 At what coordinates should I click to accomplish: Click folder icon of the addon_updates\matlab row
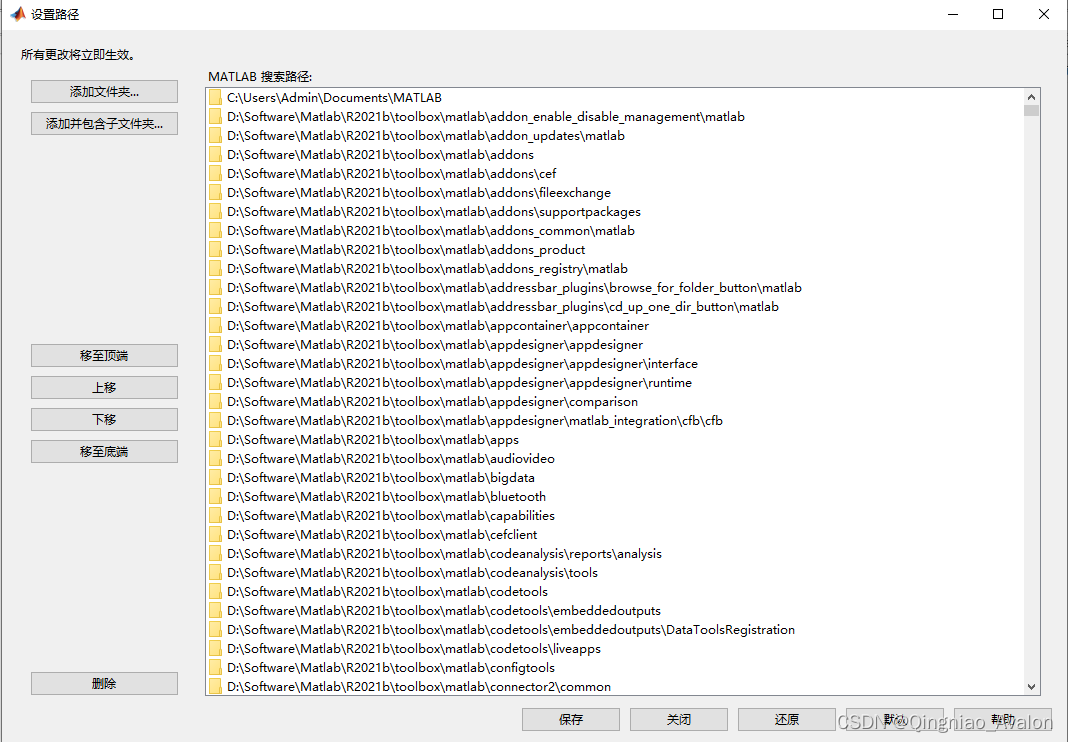coord(215,136)
